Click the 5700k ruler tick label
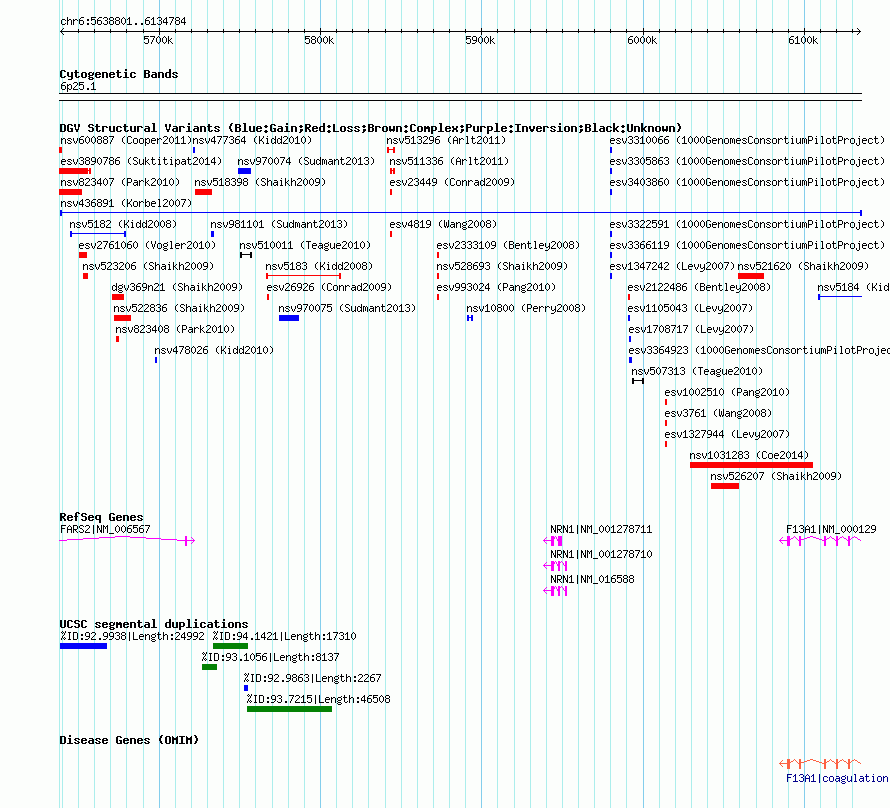This screenshot has height=808, width=890. (x=158, y=40)
